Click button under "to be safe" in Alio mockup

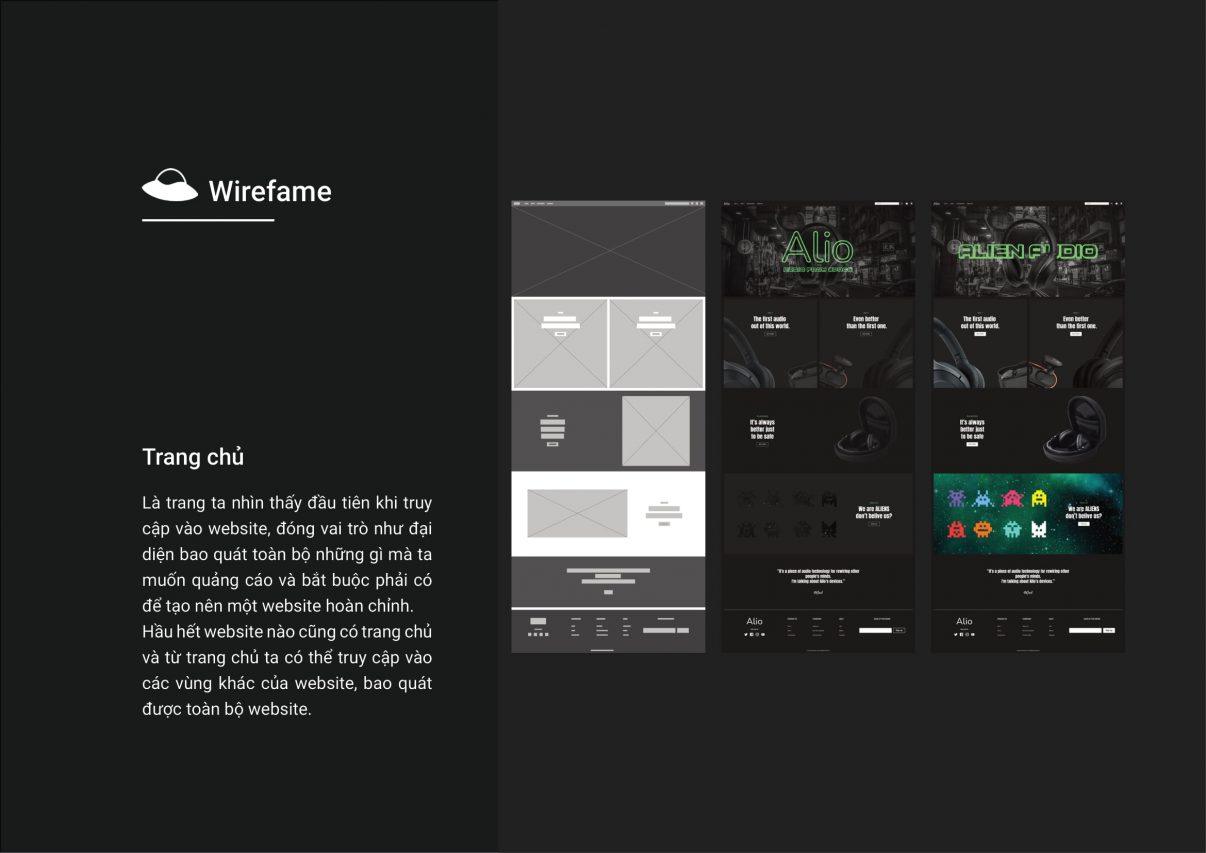[x=762, y=444]
